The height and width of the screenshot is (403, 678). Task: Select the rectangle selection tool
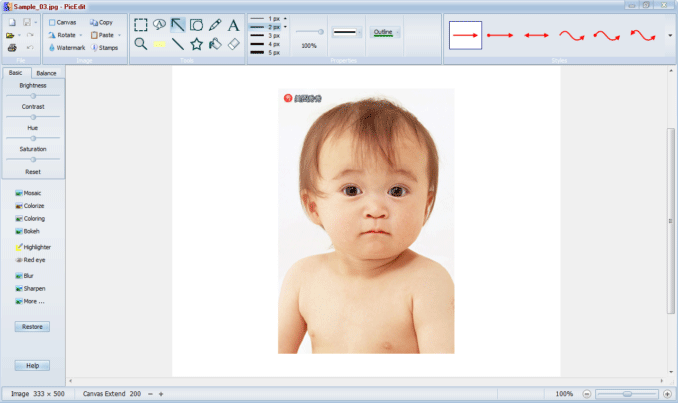[x=141, y=25]
